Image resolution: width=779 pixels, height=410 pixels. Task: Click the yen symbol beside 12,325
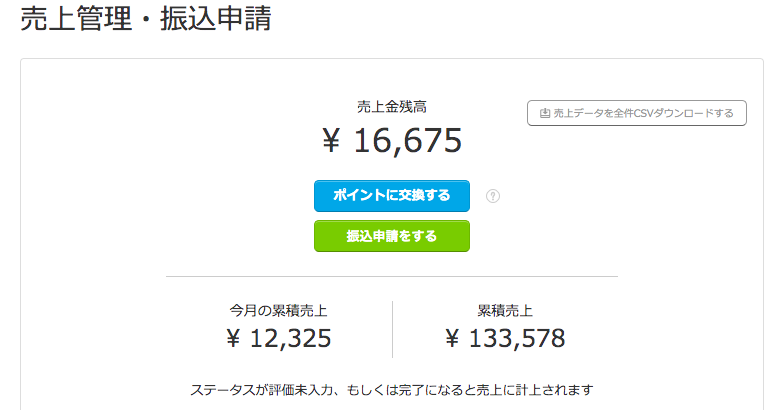233,339
